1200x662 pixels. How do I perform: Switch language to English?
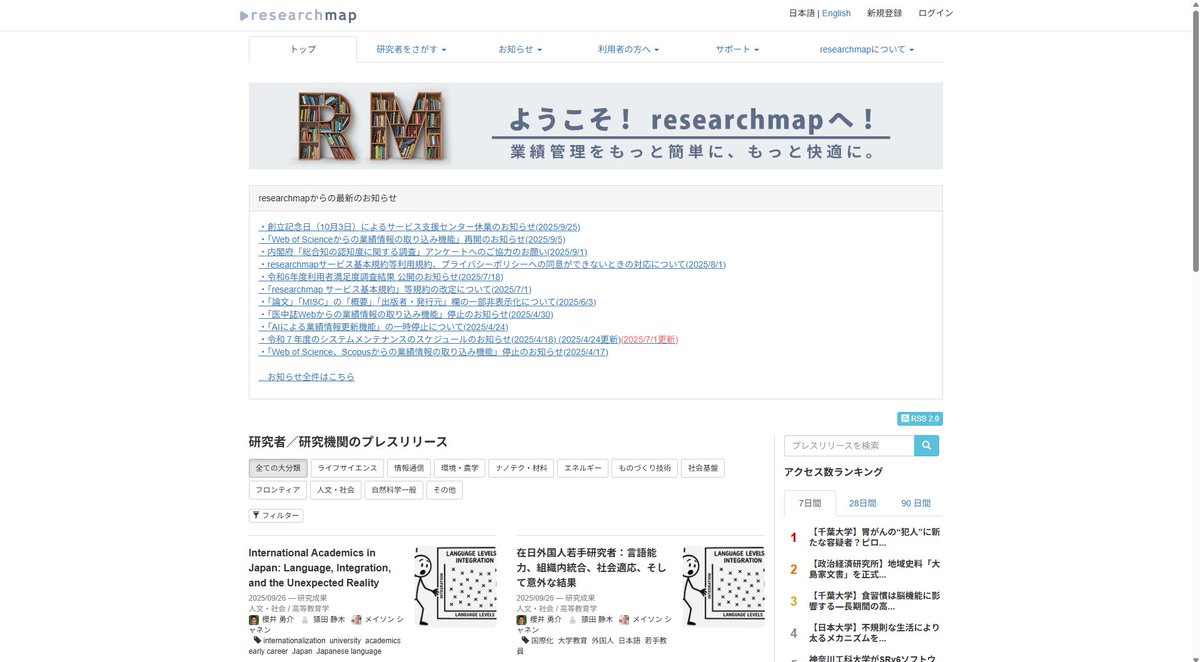coord(836,13)
